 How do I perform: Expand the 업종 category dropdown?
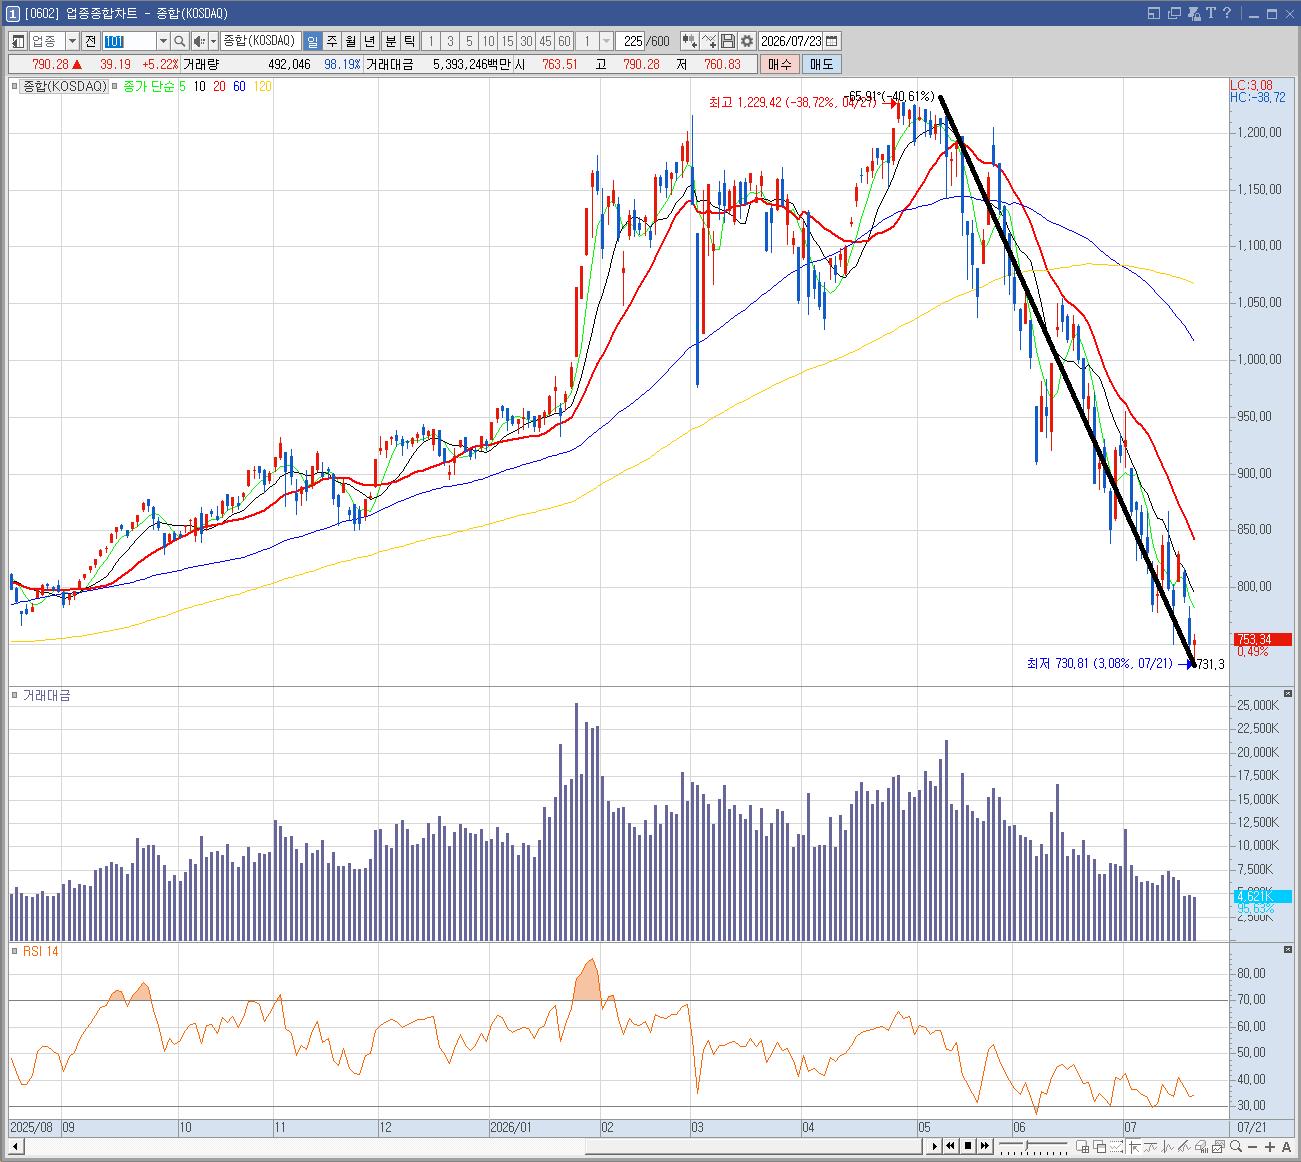[72, 41]
